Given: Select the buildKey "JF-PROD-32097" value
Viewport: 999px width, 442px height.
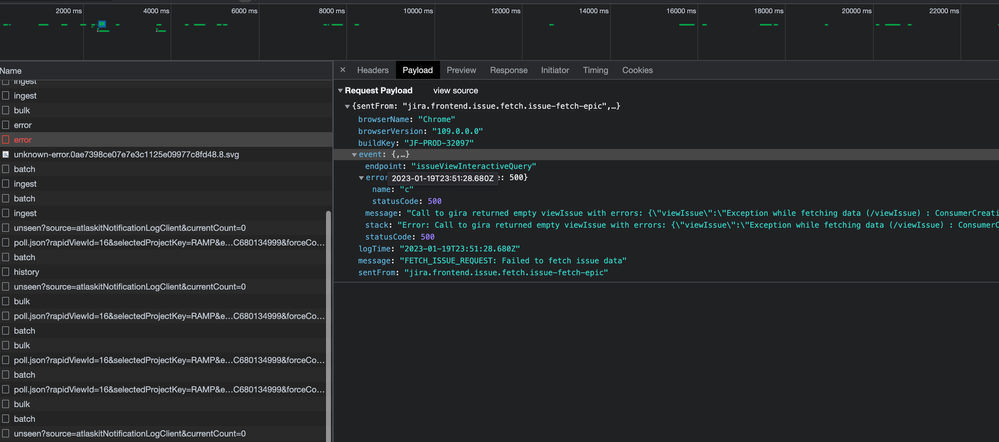Looking at the screenshot, I should coord(440,143).
